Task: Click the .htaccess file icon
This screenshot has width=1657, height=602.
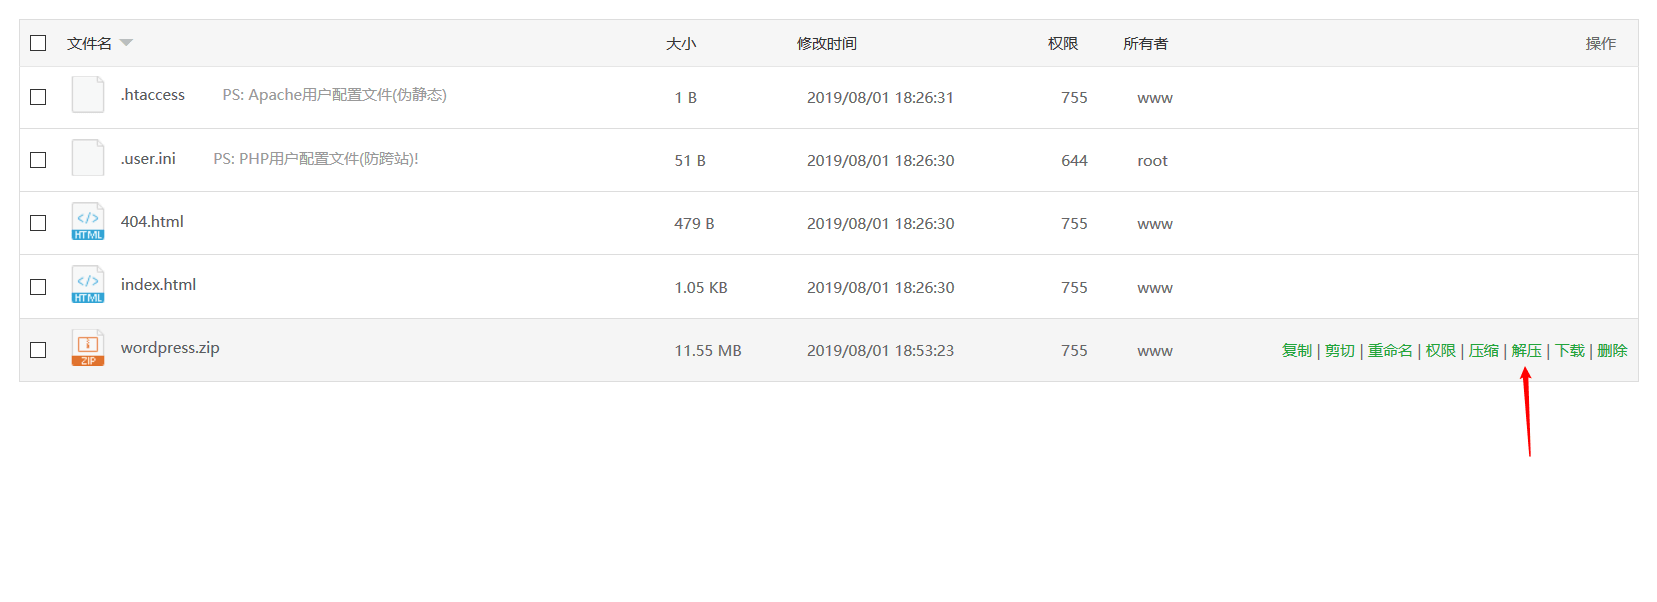Action: [x=88, y=95]
